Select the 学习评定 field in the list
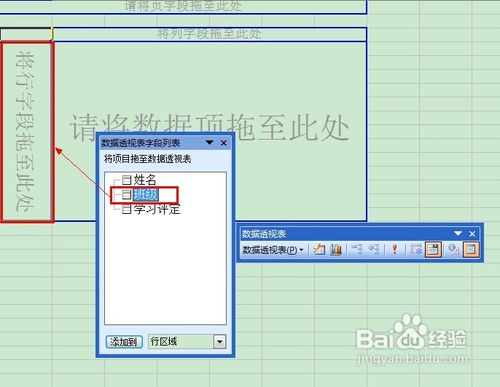 tap(157, 209)
